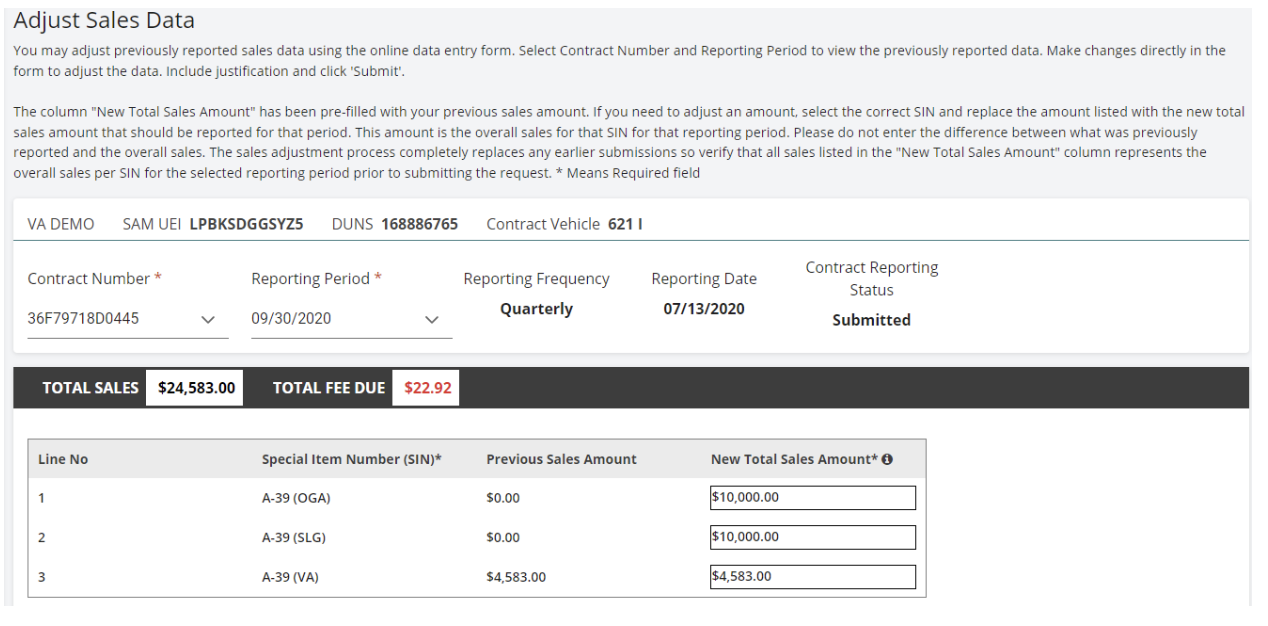1268x626 pixels.
Task: Click the chevron next to 09/30/2020
Action: pyautogui.click(x=432, y=320)
